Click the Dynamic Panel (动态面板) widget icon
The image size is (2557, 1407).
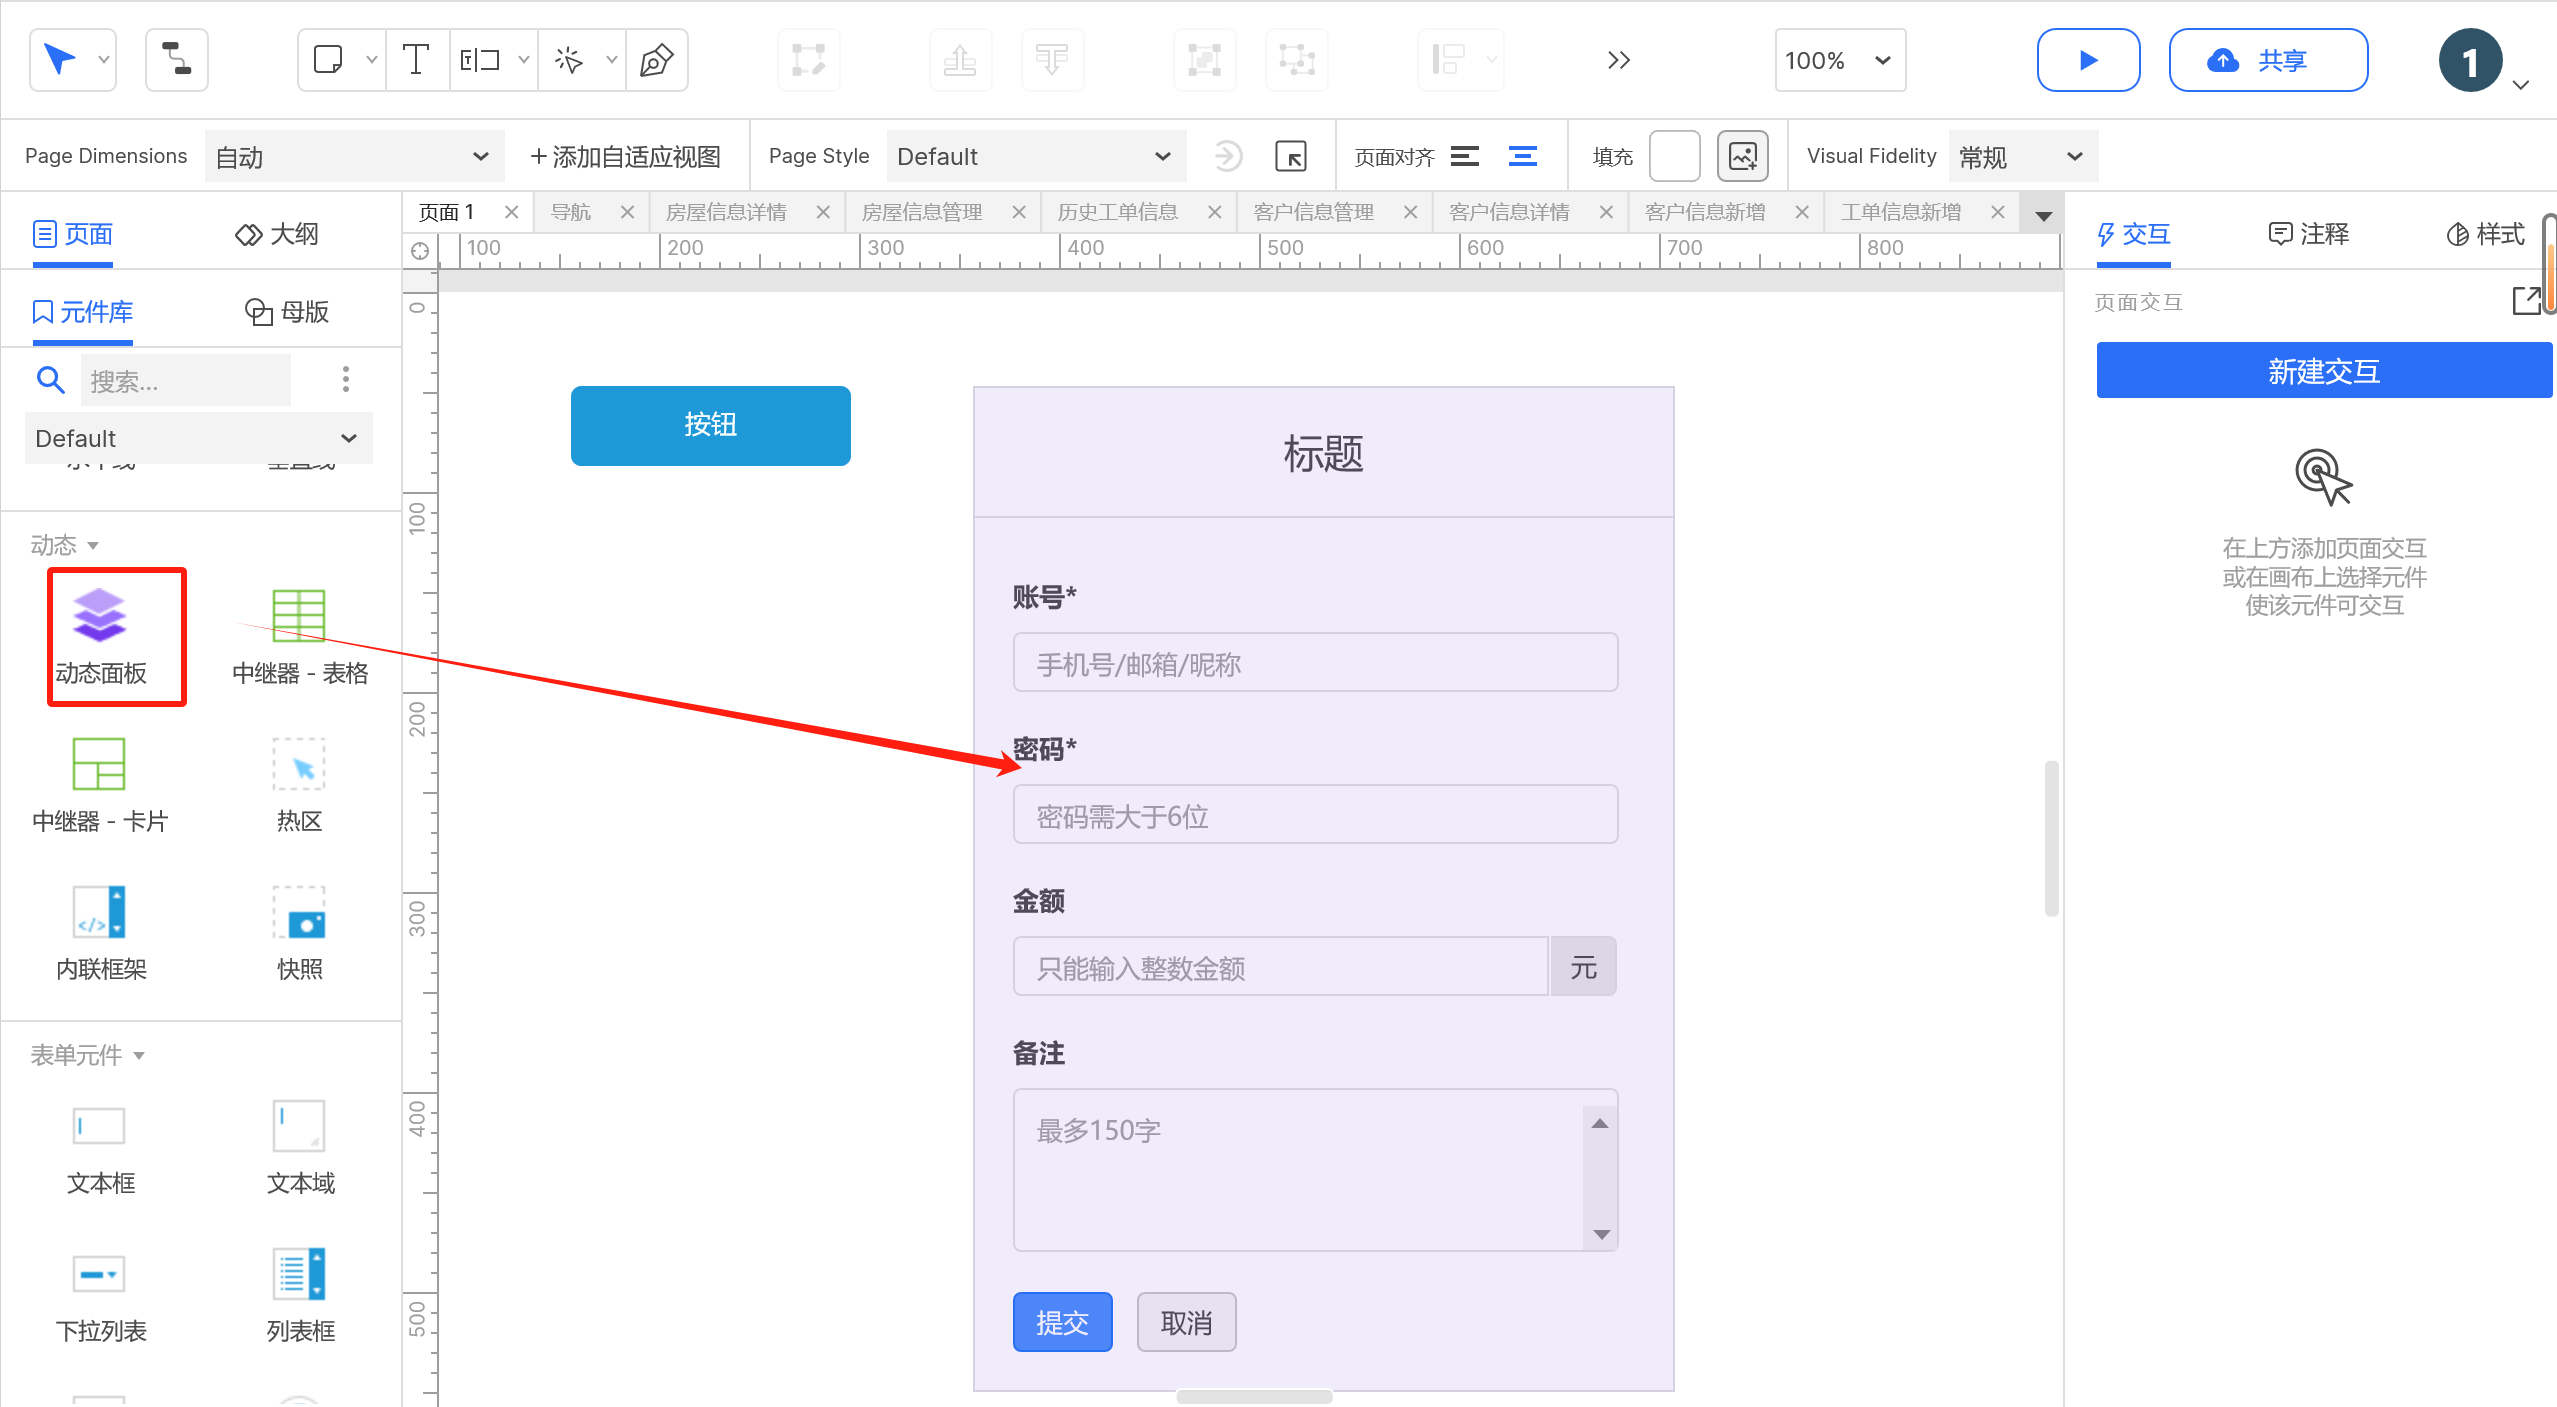coord(99,615)
